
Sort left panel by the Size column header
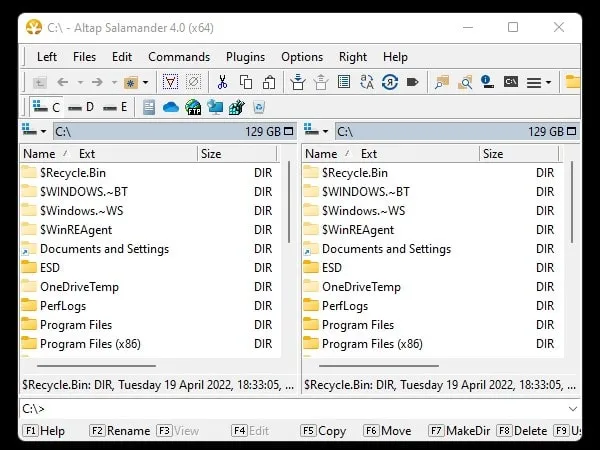[237, 154]
